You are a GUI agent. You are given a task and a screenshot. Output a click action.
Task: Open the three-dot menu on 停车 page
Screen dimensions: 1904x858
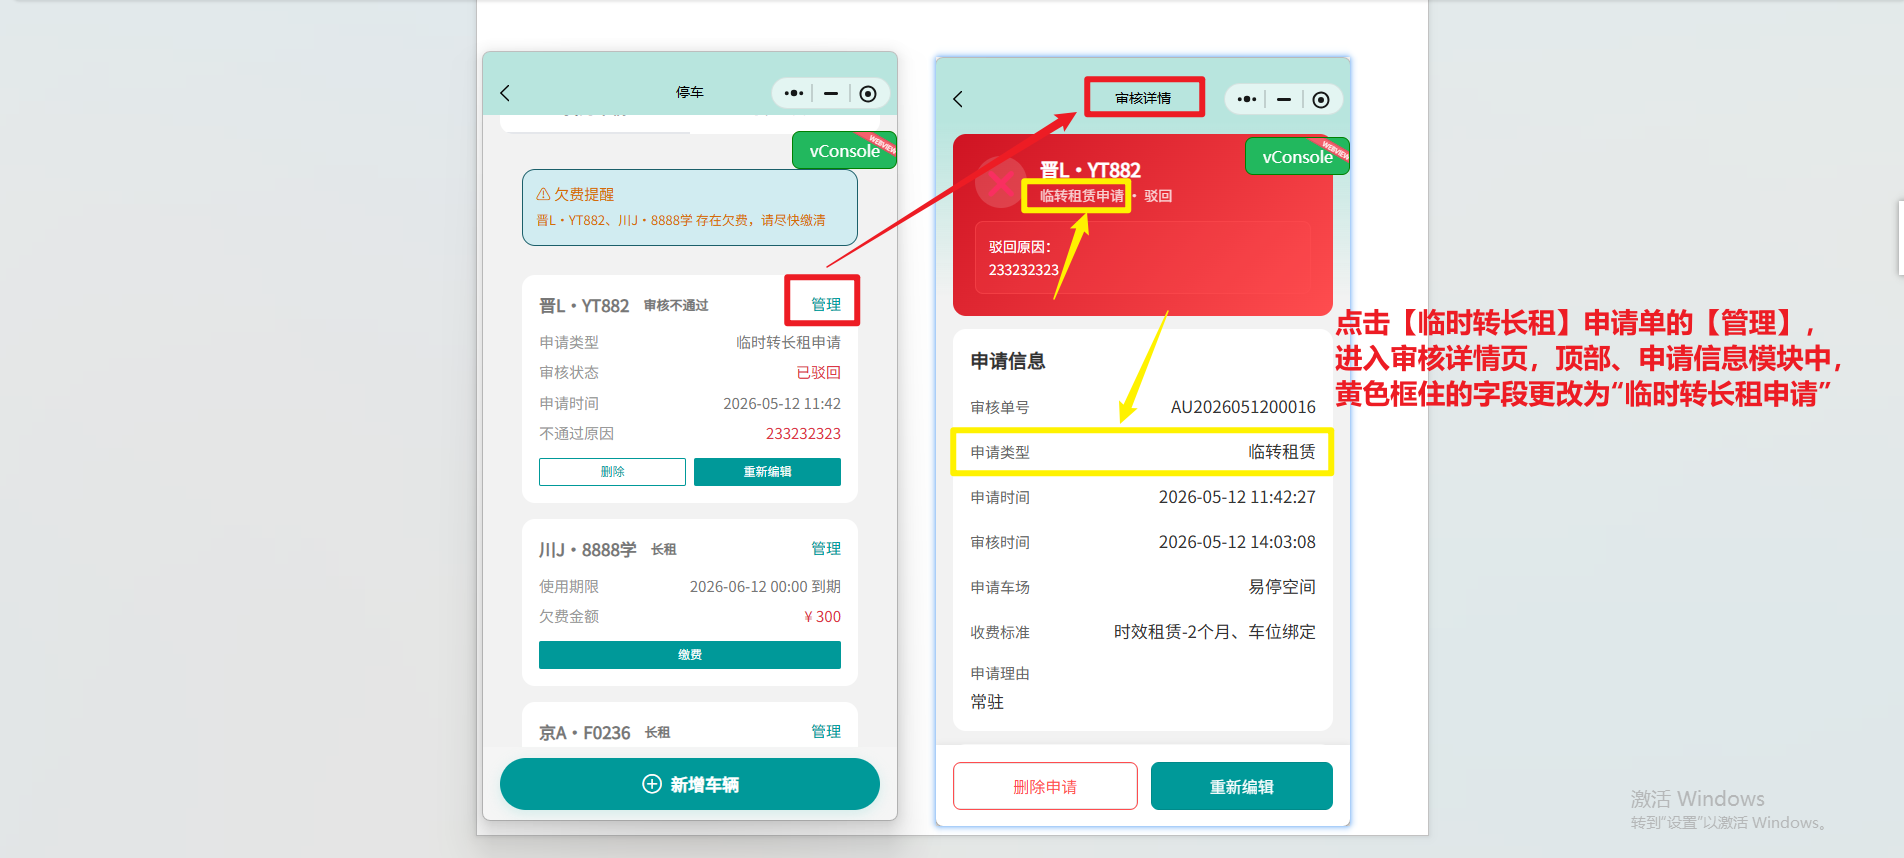pyautogui.click(x=794, y=93)
